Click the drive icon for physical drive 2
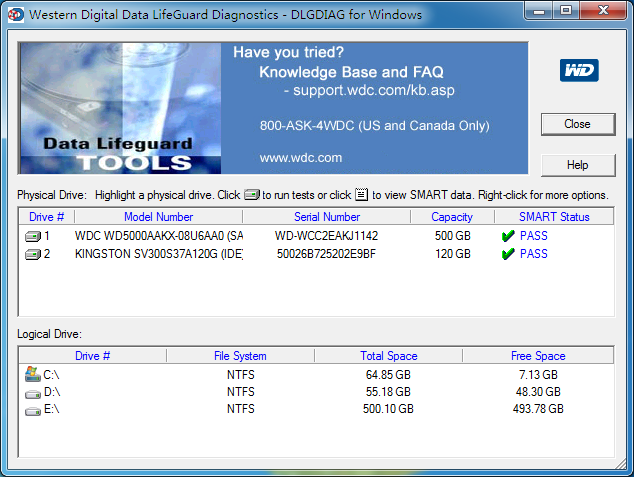Image resolution: width=634 pixels, height=477 pixels. click(33, 254)
